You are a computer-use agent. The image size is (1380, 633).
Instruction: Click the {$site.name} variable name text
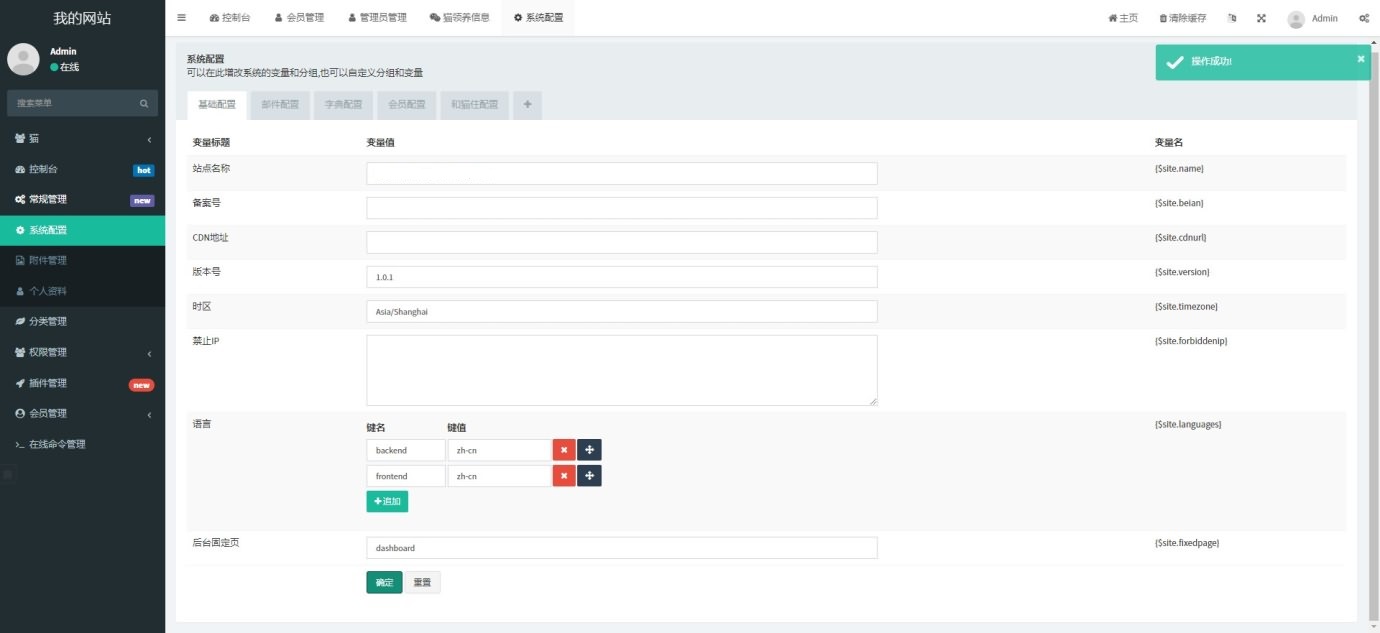pyautogui.click(x=1179, y=168)
